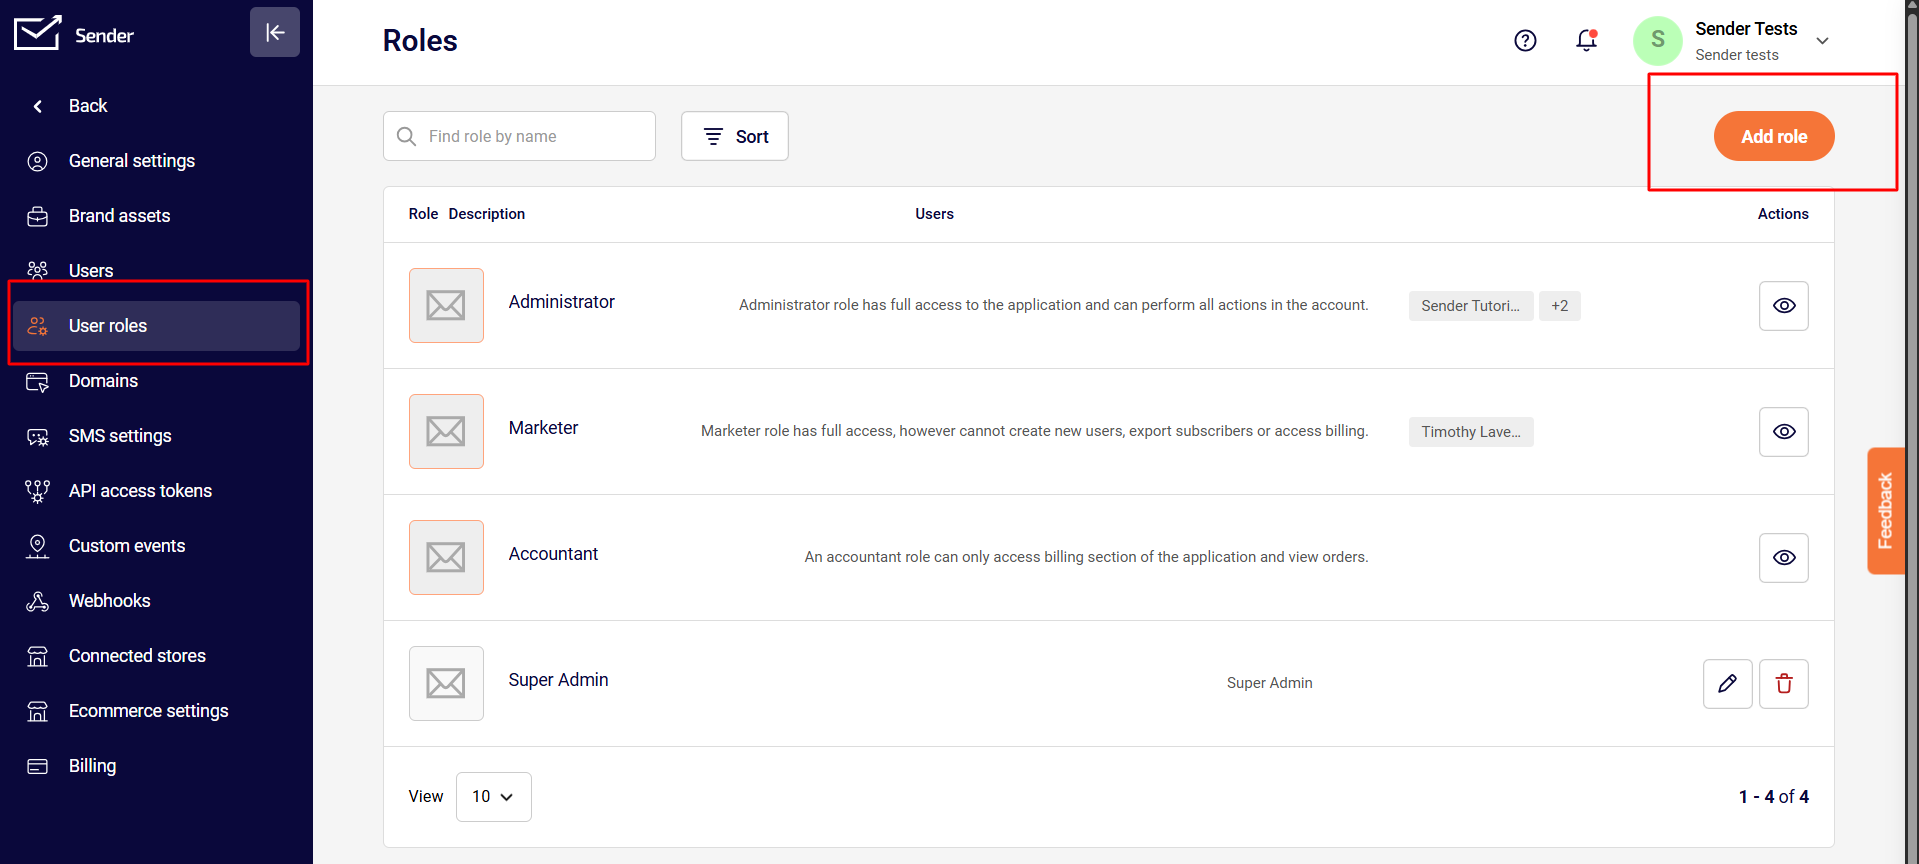This screenshot has height=864, width=1919.
Task: Open Webhooks page
Action: click(x=156, y=601)
